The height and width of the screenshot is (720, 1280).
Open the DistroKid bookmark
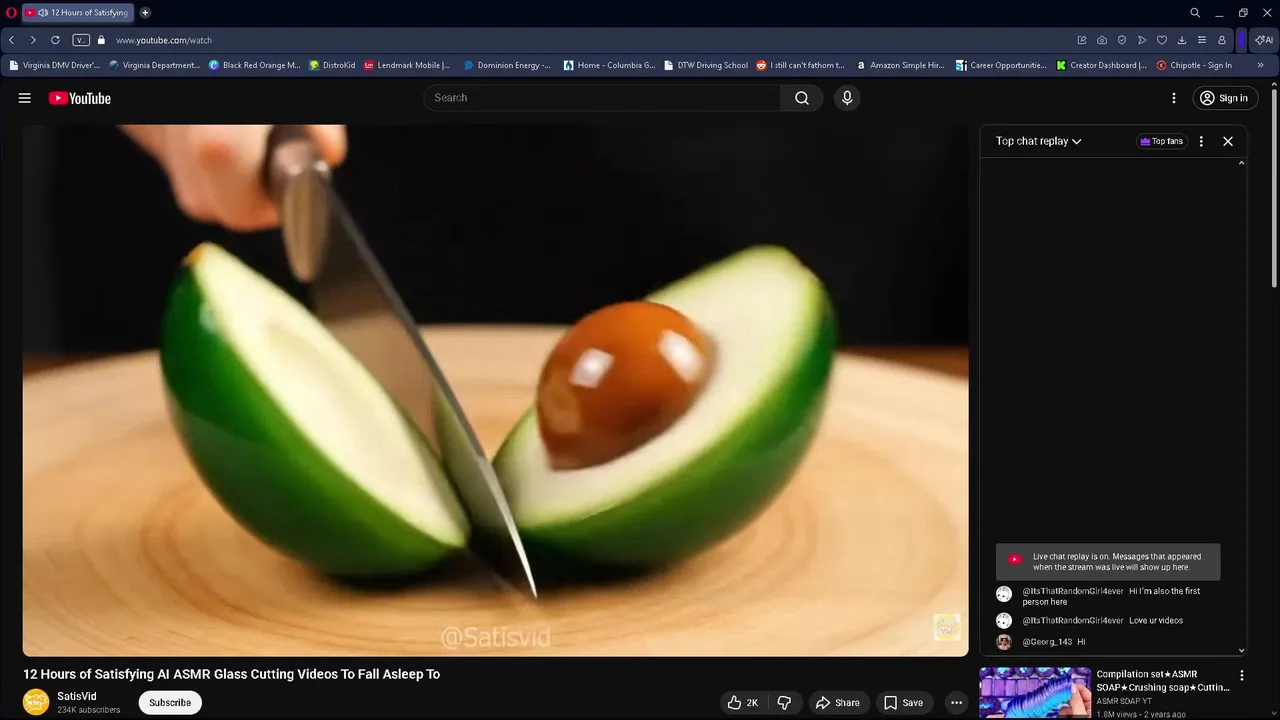pos(332,65)
